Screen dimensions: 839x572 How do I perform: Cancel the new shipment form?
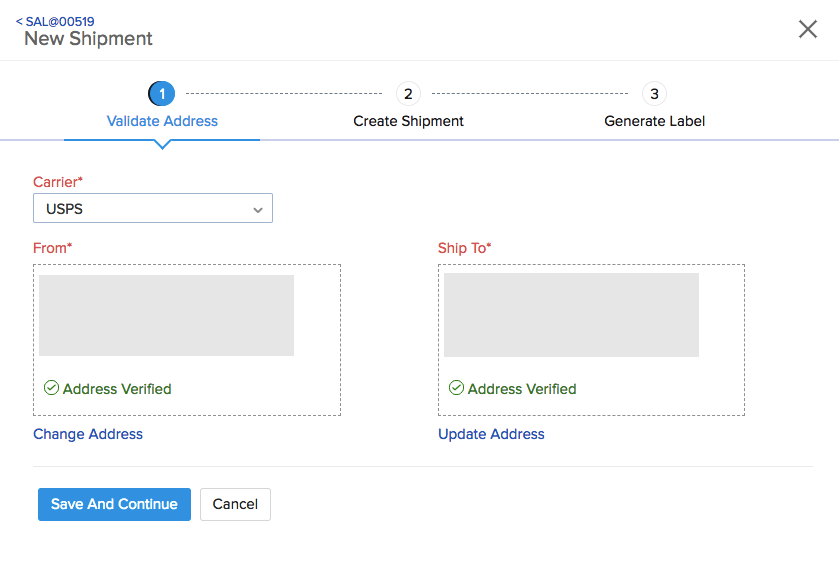click(235, 504)
